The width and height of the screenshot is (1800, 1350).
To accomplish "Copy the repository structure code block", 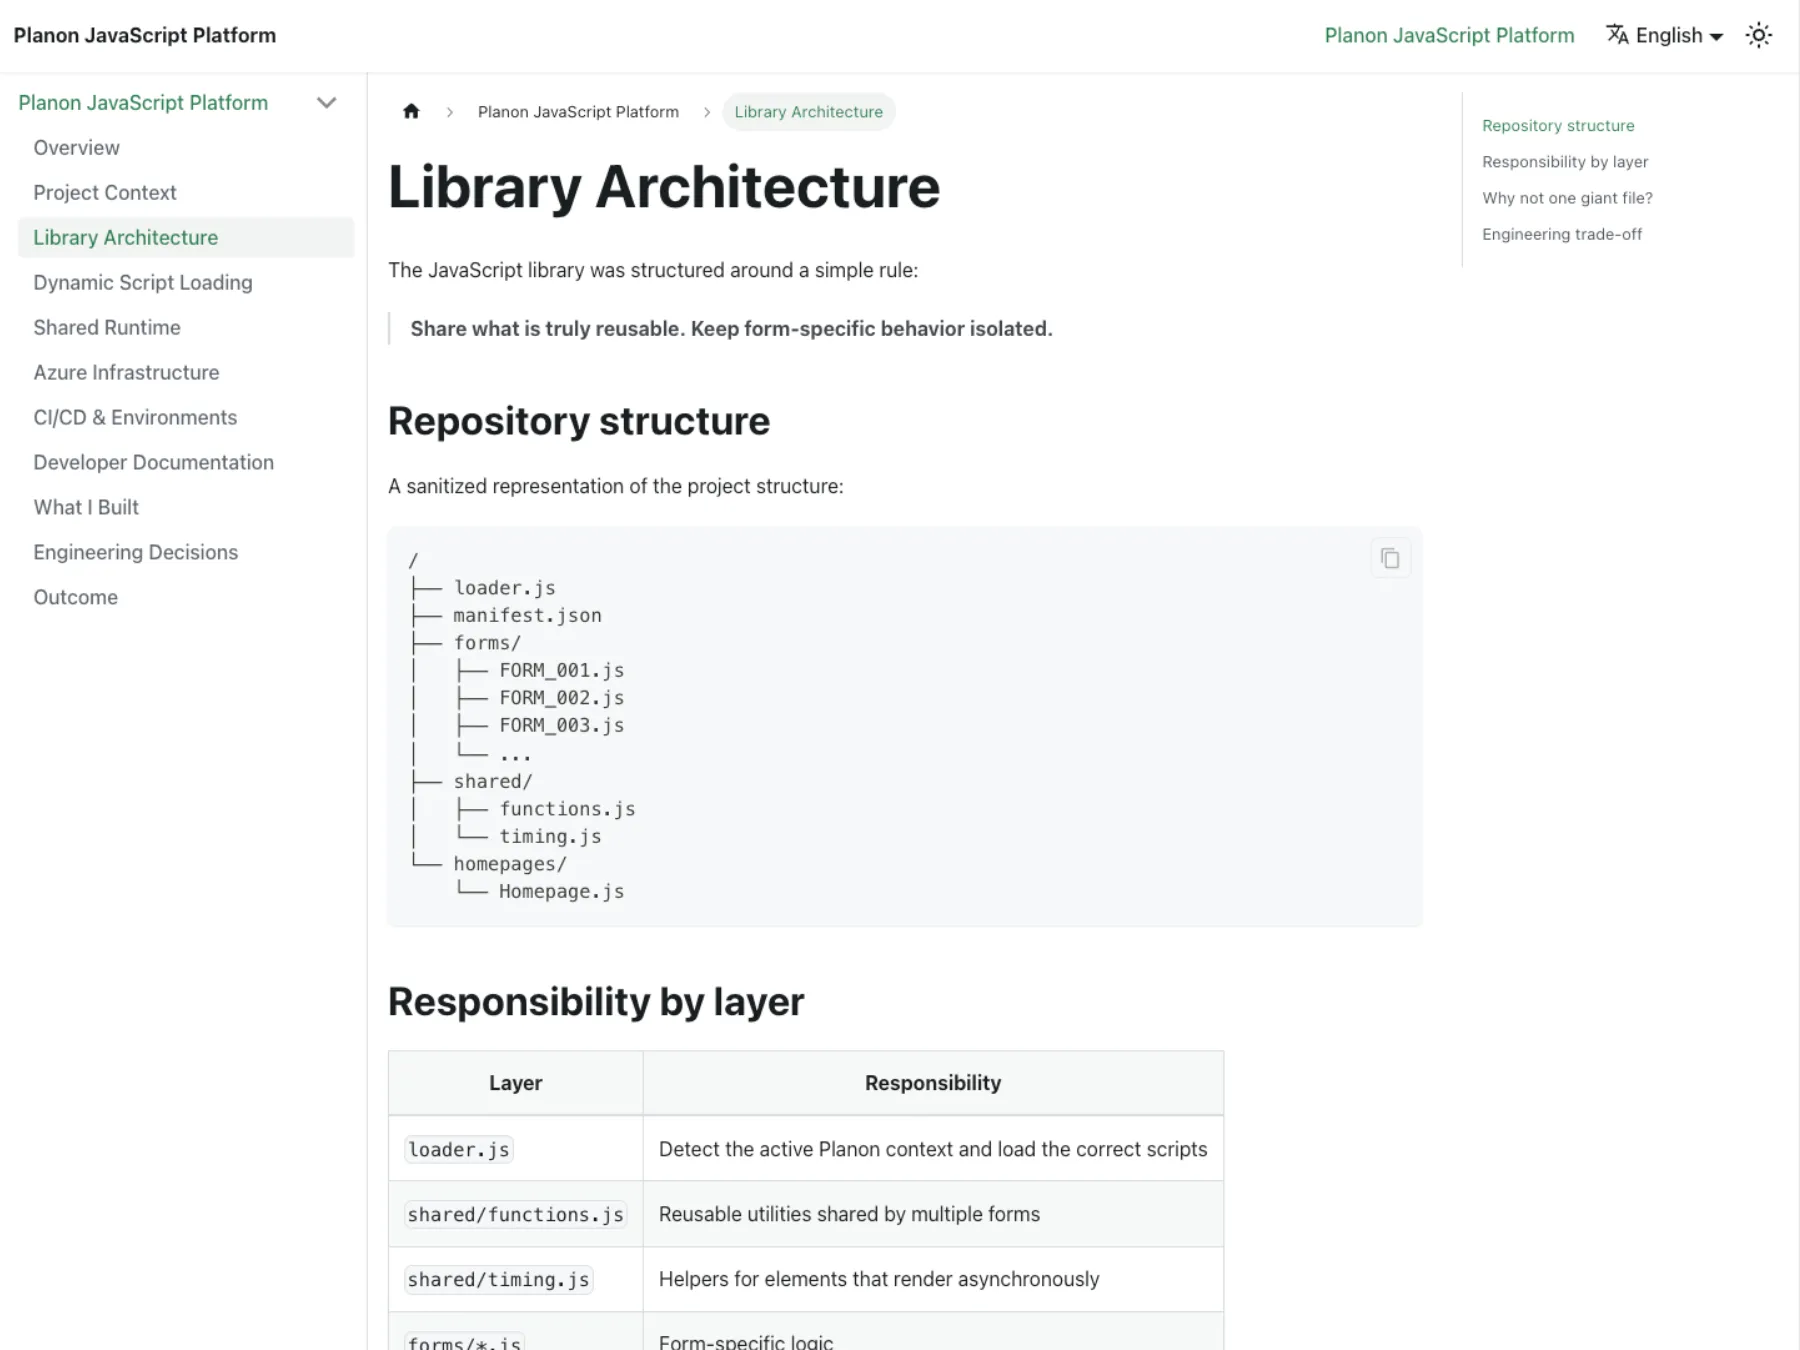I will (x=1390, y=558).
